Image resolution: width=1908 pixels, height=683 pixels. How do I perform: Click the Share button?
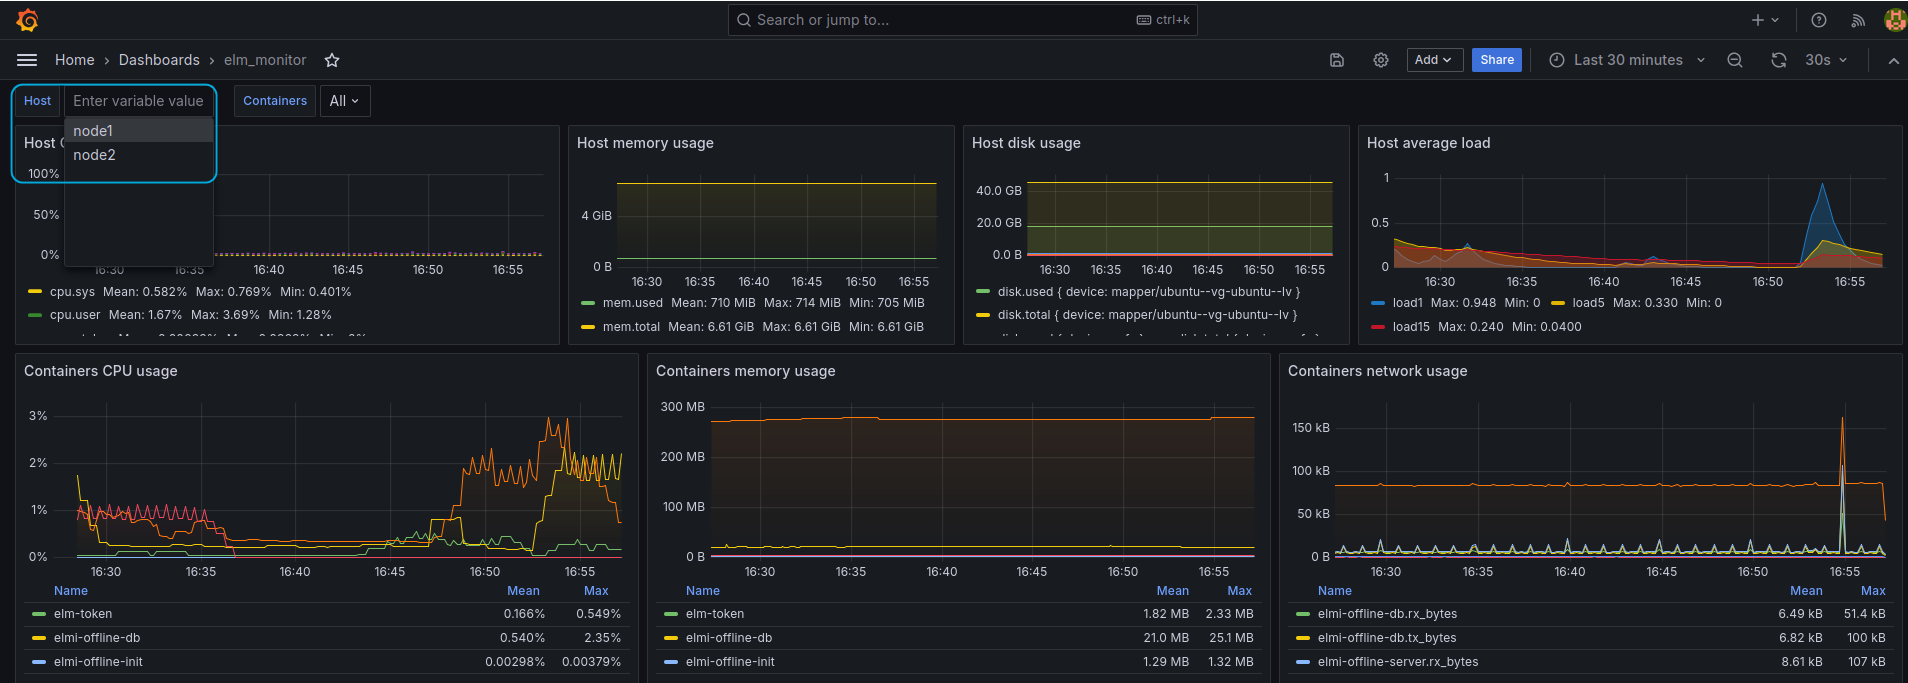tap(1496, 60)
